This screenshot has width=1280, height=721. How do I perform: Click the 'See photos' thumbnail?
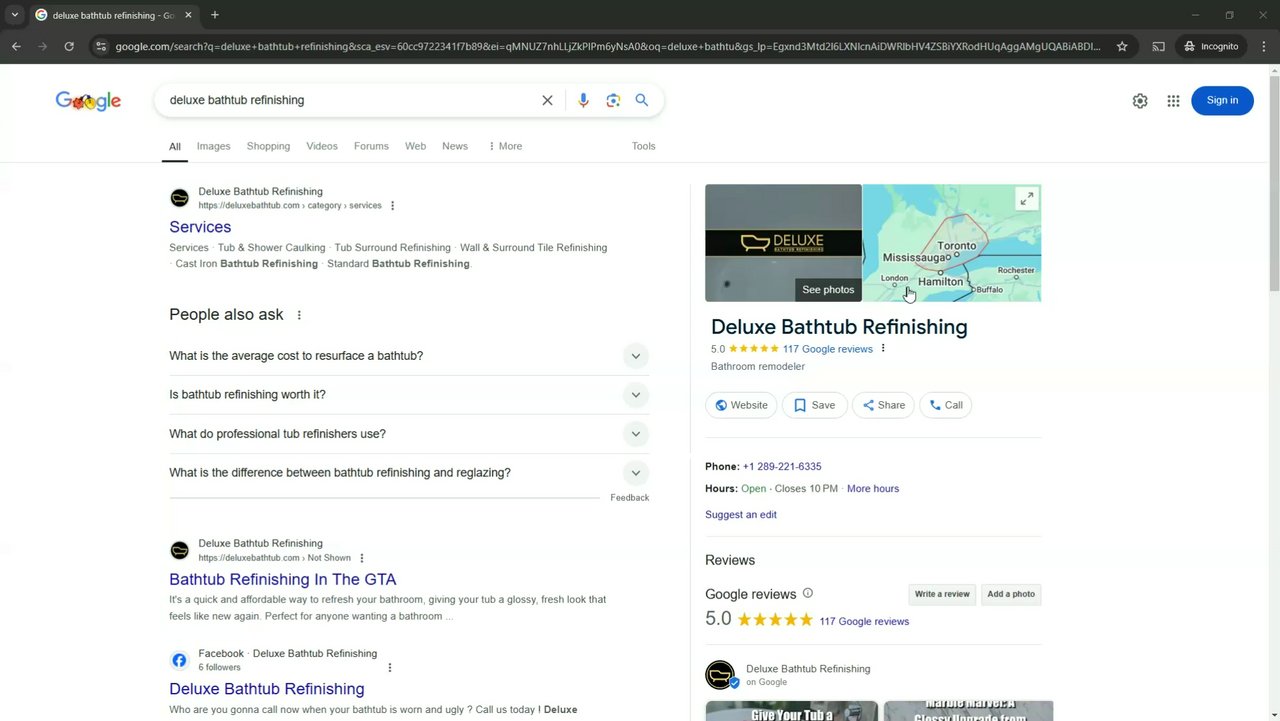[783, 243]
